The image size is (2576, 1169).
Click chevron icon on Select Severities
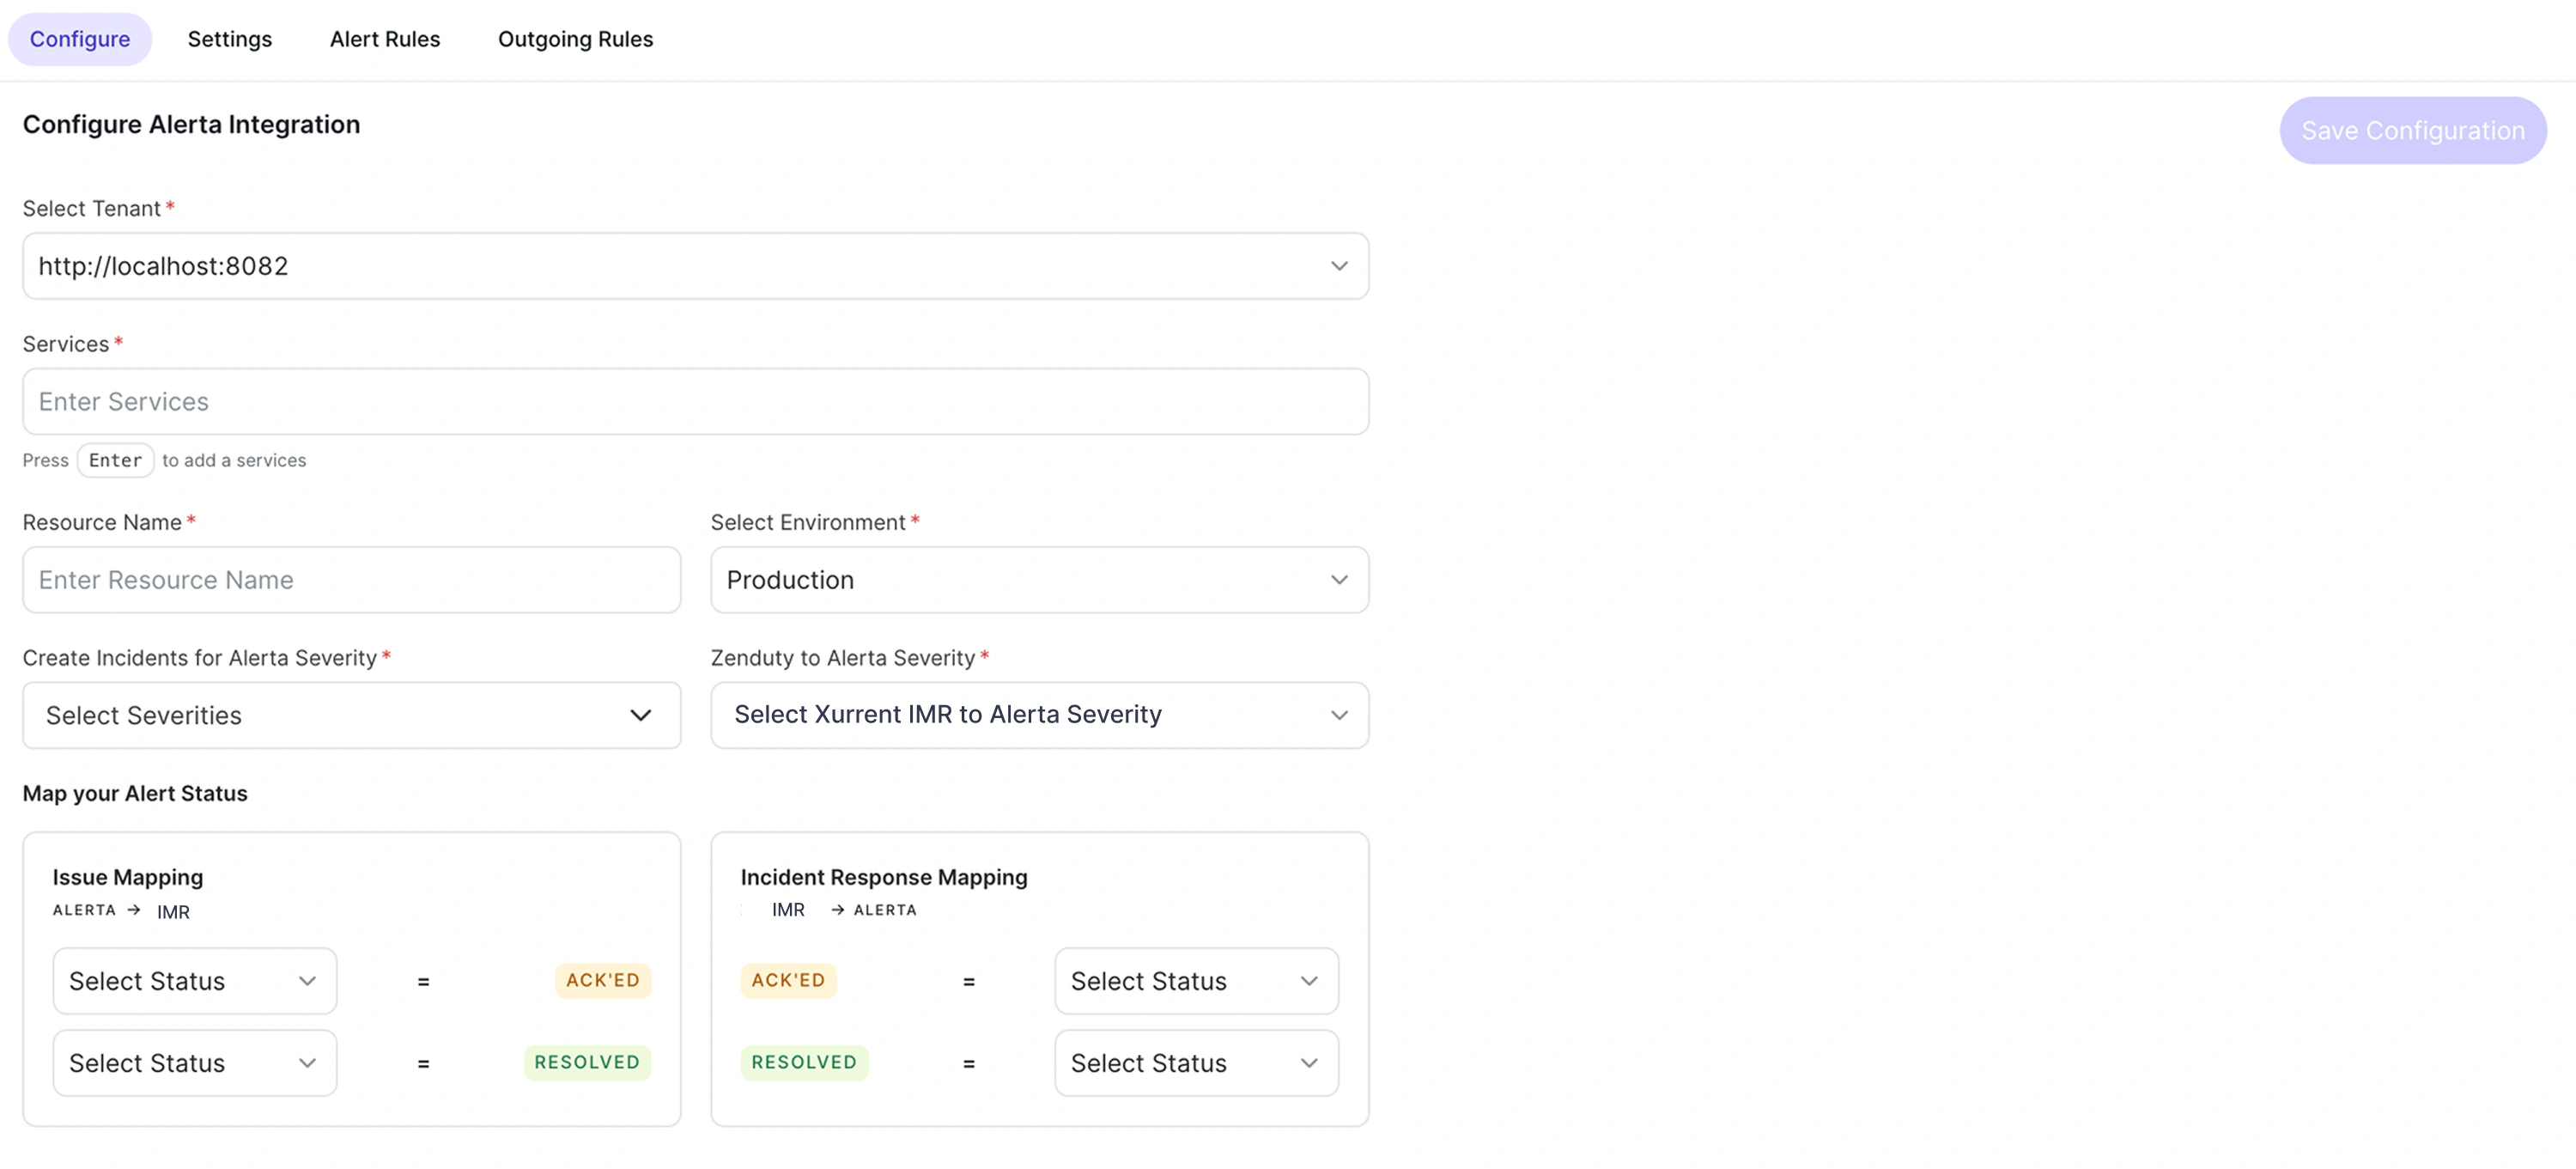coord(640,715)
